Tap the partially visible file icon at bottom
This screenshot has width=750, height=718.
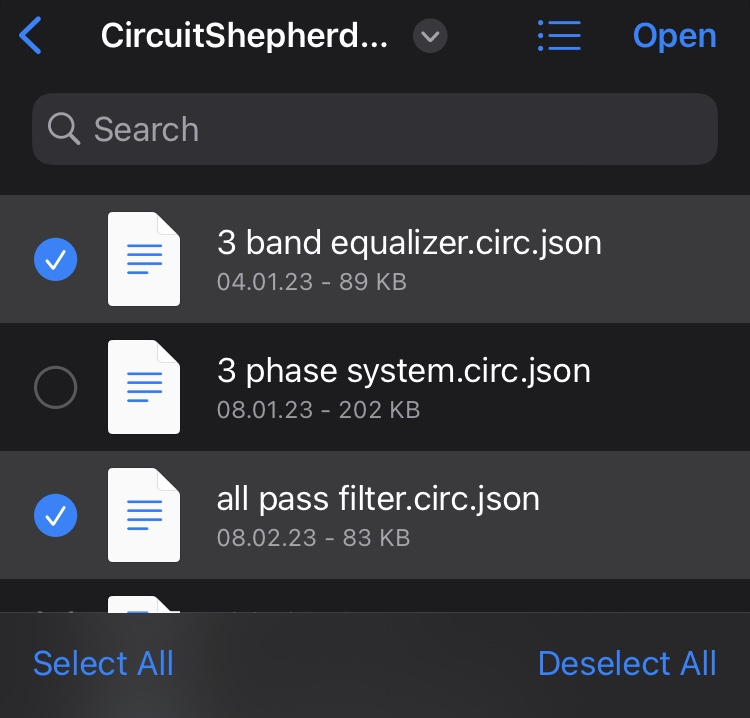144,604
